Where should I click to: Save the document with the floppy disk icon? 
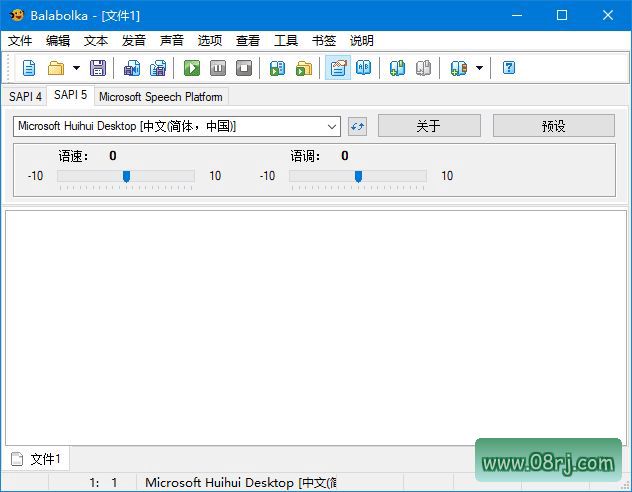[98, 68]
